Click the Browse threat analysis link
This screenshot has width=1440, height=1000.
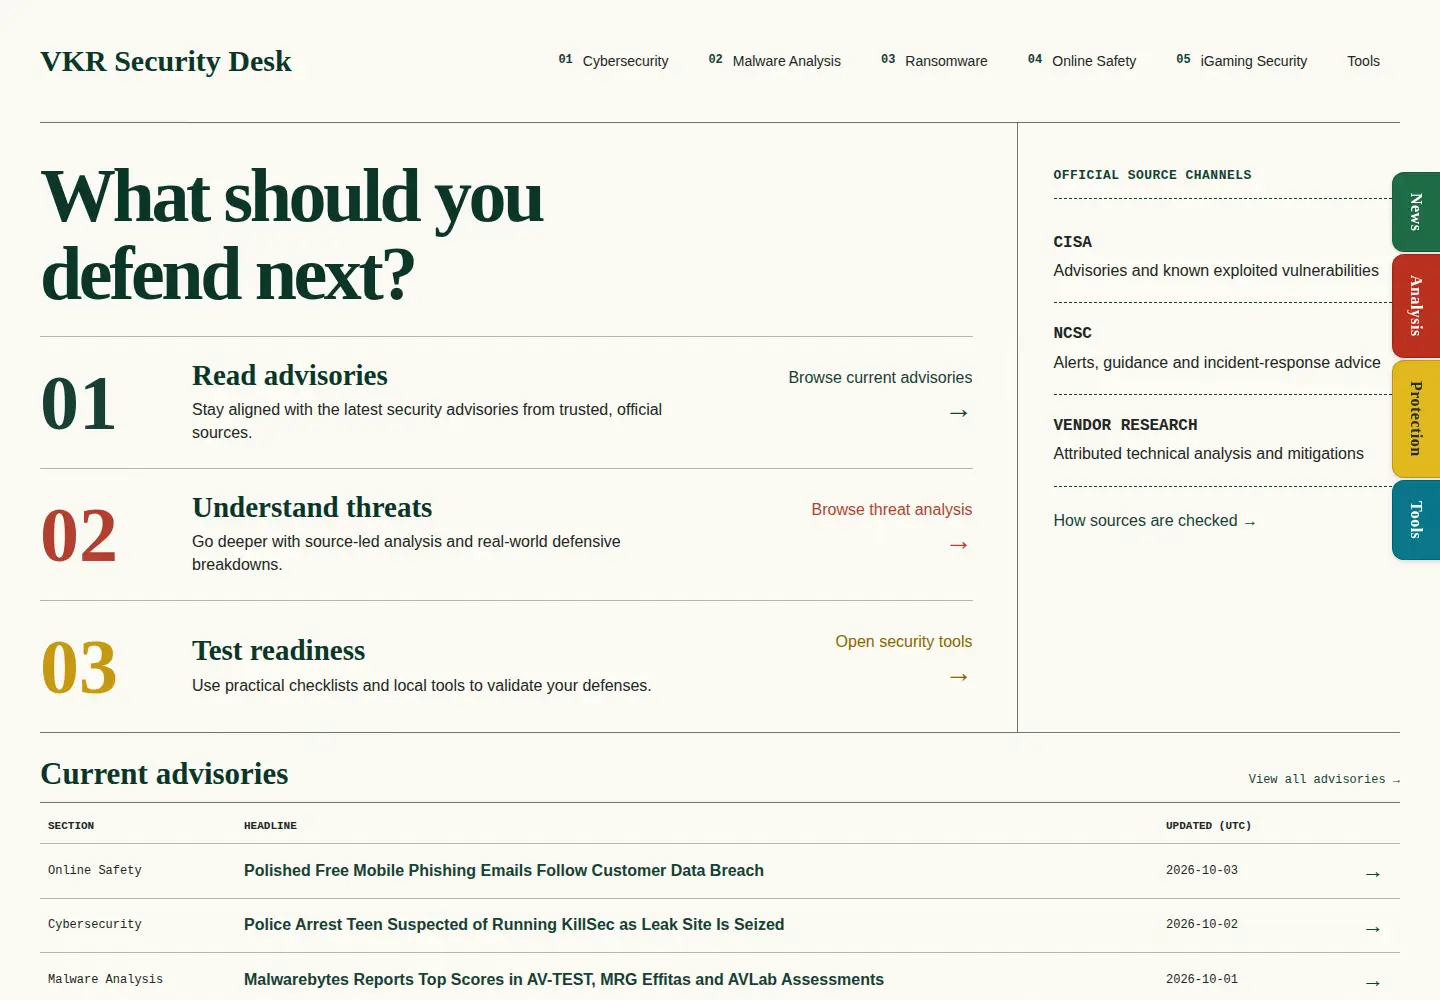pos(891,510)
